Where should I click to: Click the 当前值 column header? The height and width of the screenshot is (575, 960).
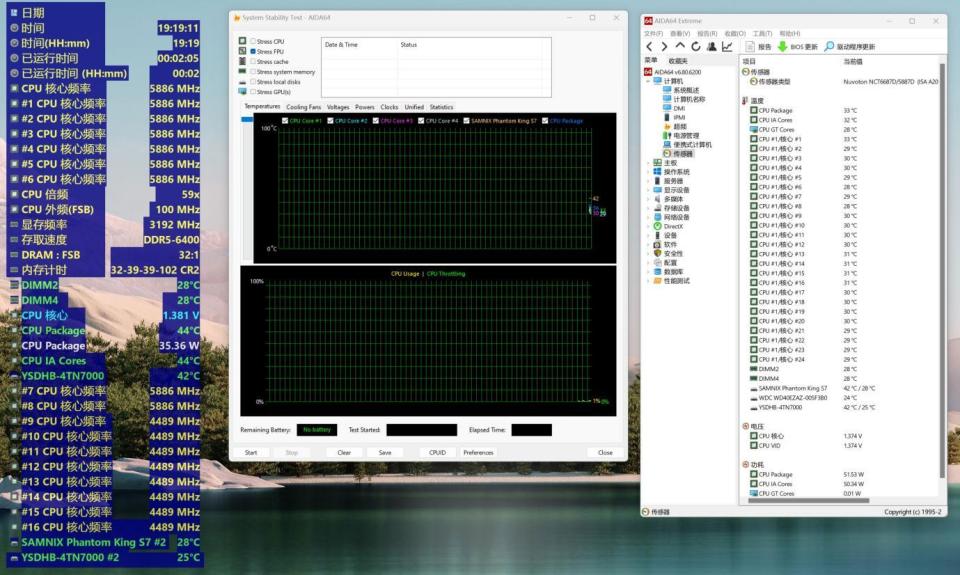tap(853, 61)
